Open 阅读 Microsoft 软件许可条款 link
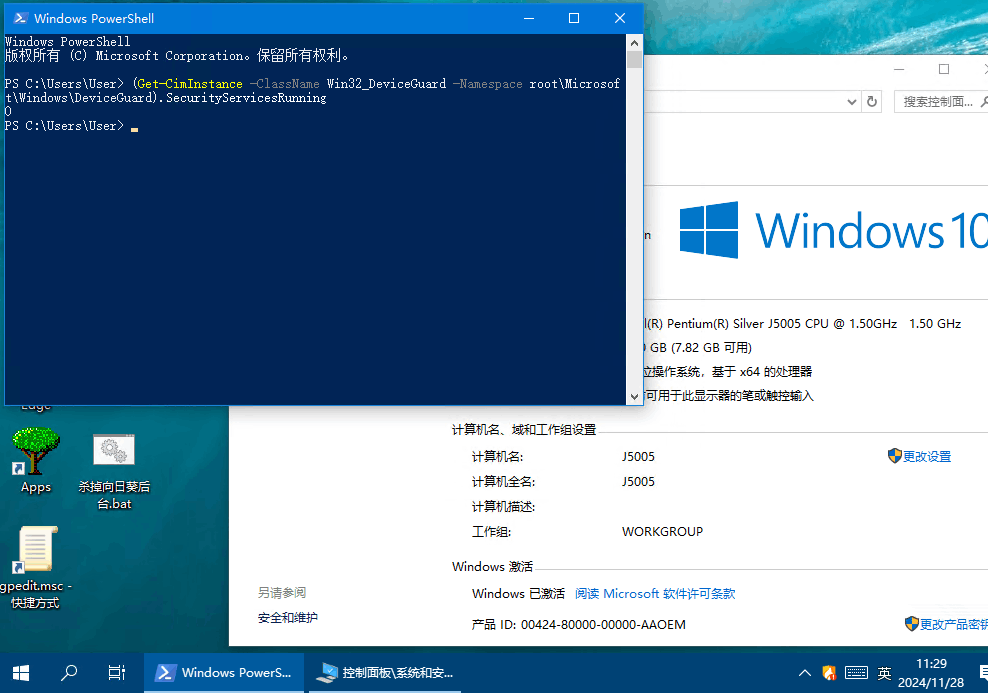Viewport: 988px width, 693px height. point(655,593)
